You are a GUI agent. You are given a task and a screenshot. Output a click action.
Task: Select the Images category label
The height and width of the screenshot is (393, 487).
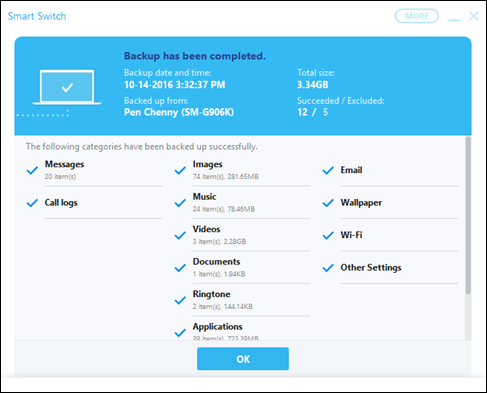pos(207,164)
